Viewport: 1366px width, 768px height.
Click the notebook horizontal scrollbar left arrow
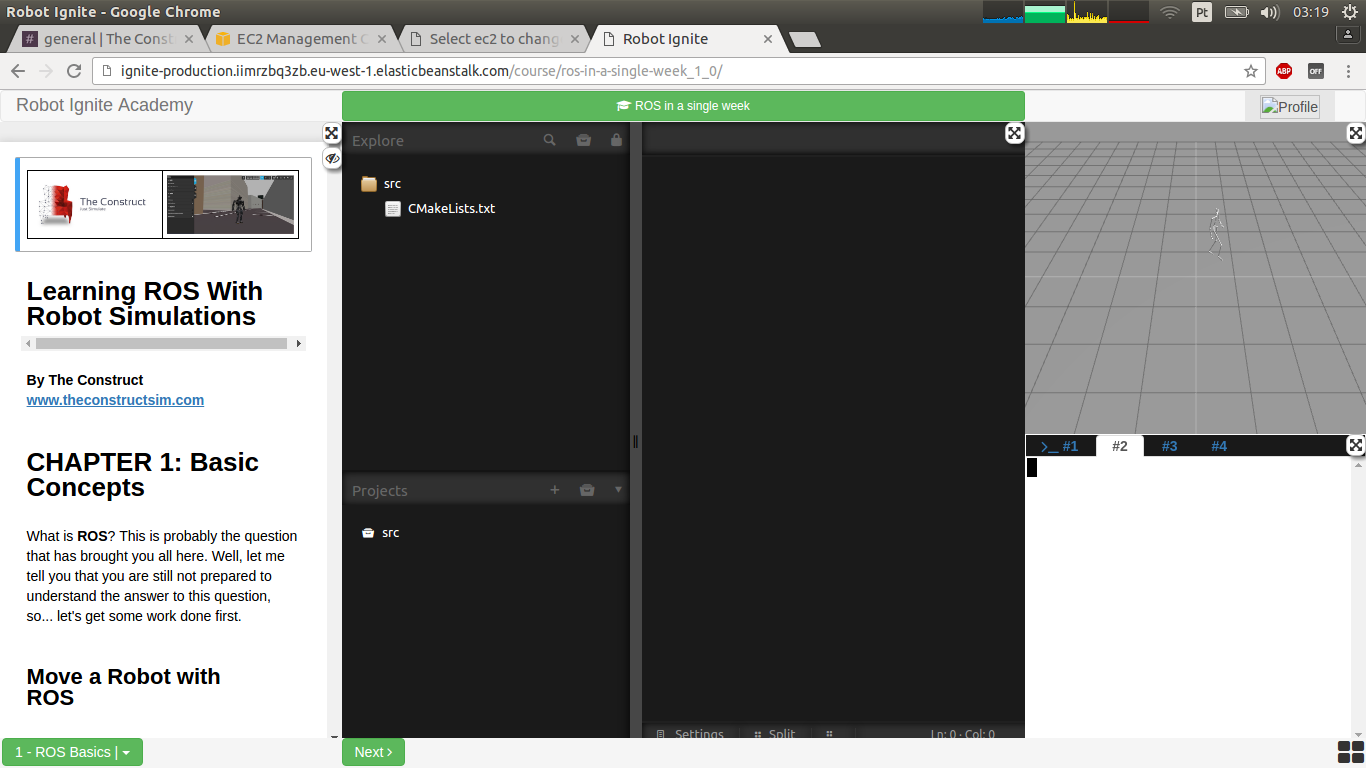[28, 343]
